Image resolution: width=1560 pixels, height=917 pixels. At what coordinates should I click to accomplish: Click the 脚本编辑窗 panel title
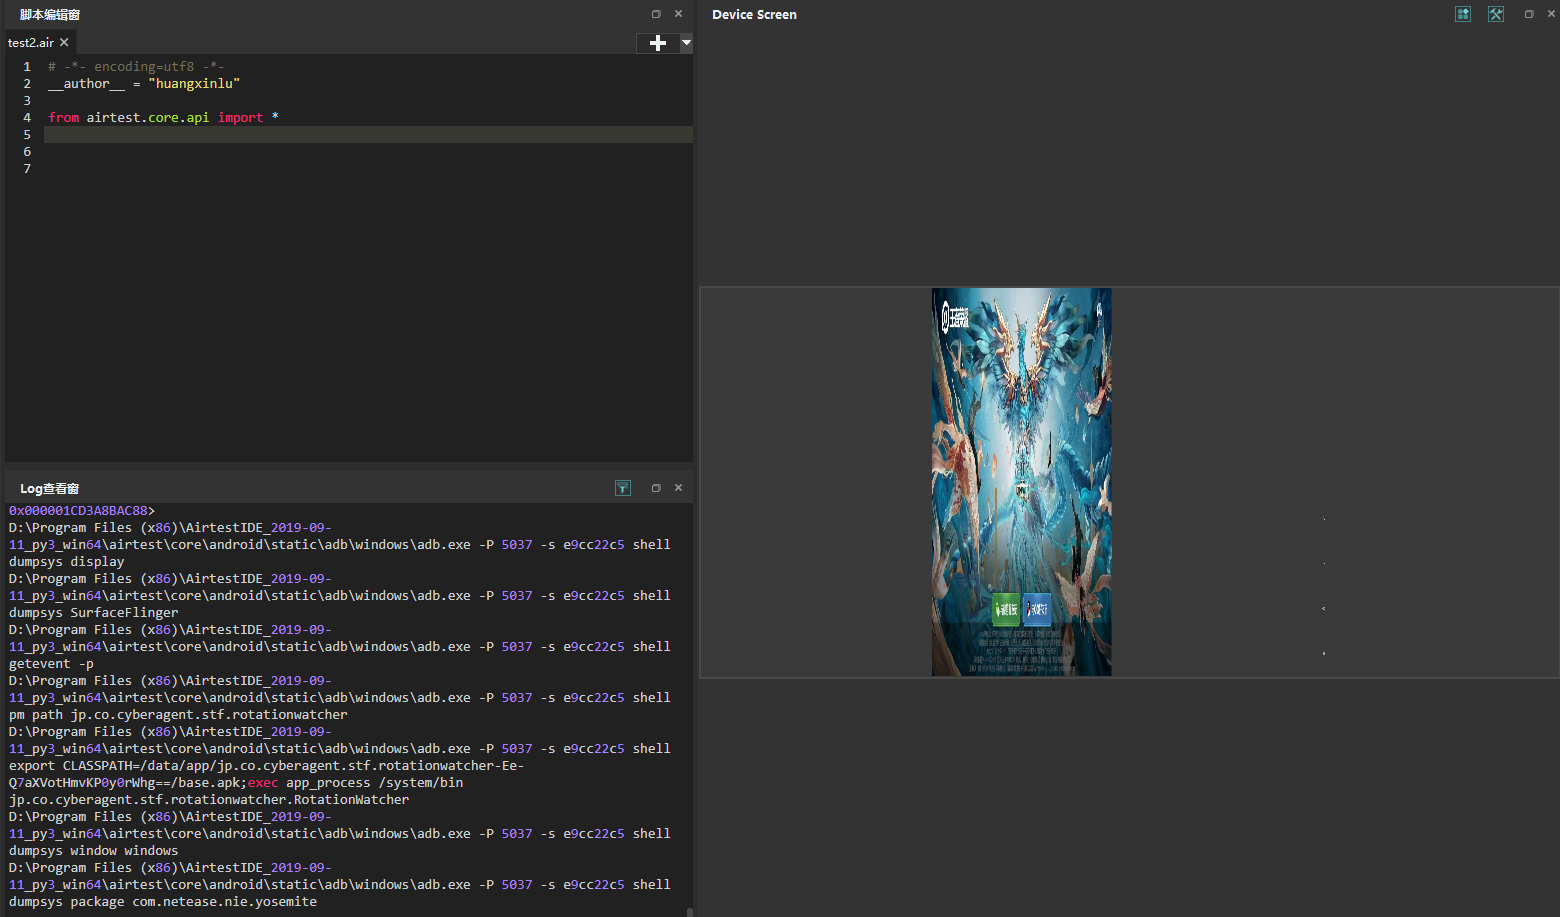coord(50,15)
